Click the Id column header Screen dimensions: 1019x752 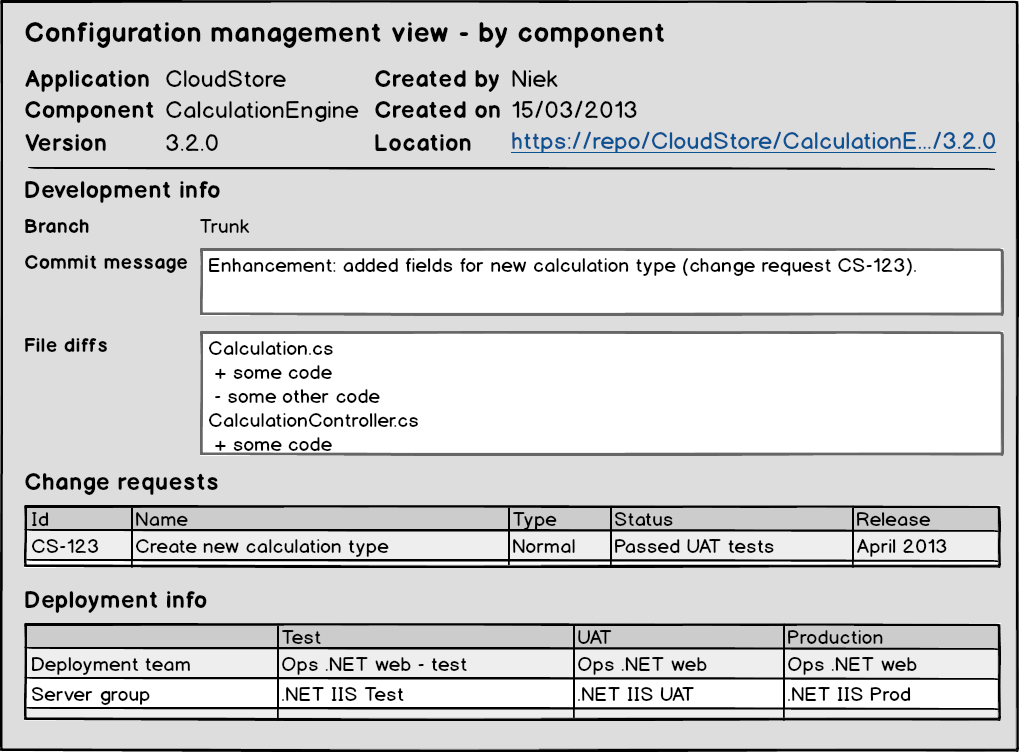tap(79, 519)
